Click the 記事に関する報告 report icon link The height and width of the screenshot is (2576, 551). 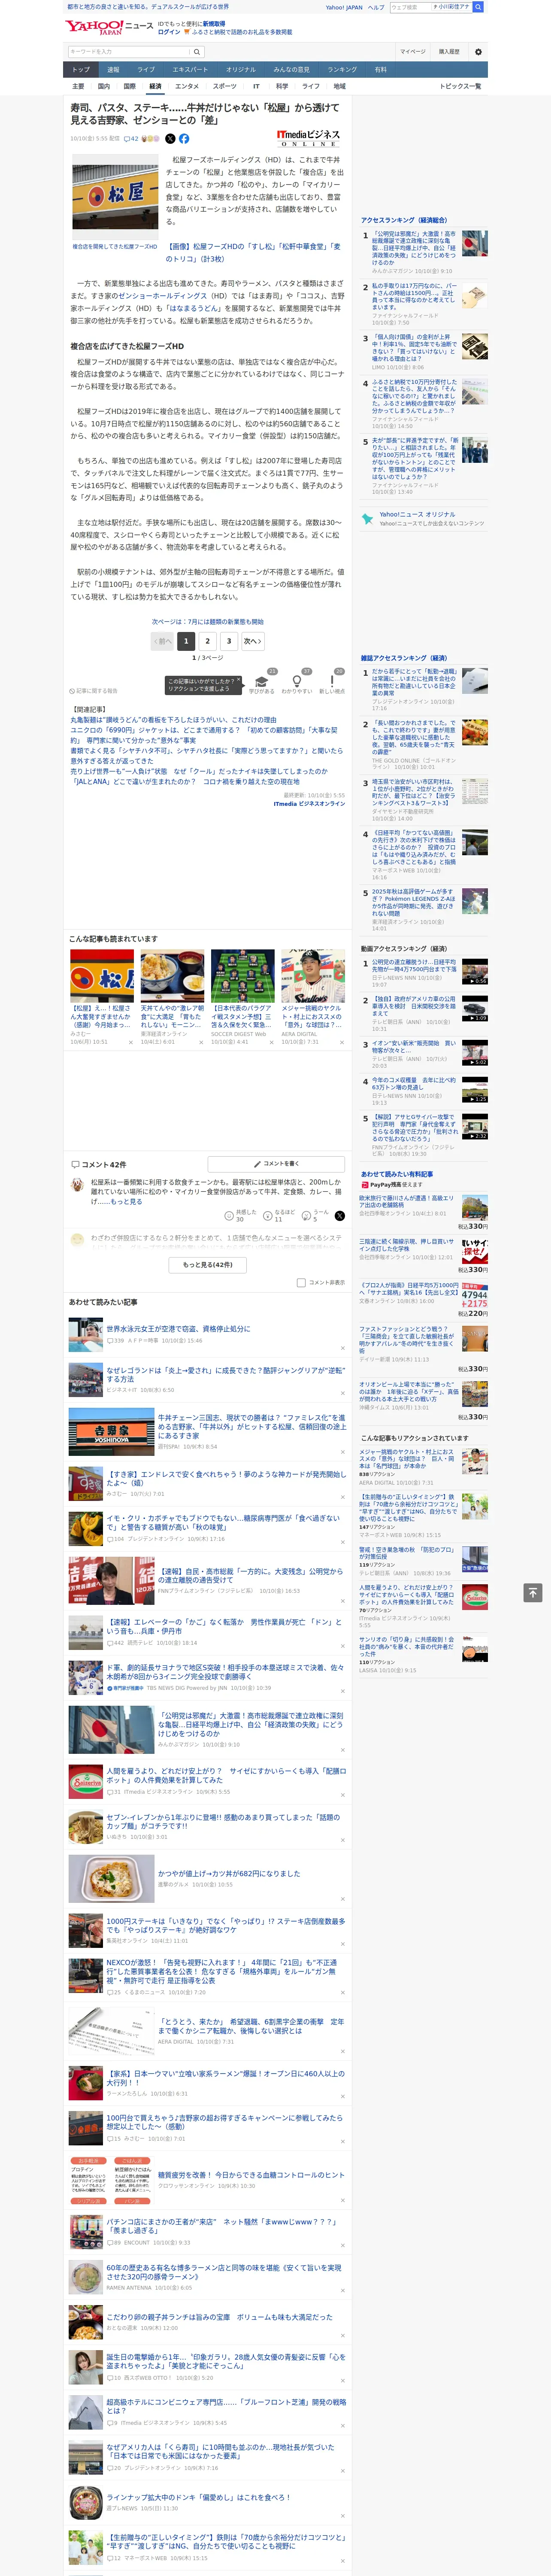[x=93, y=691]
